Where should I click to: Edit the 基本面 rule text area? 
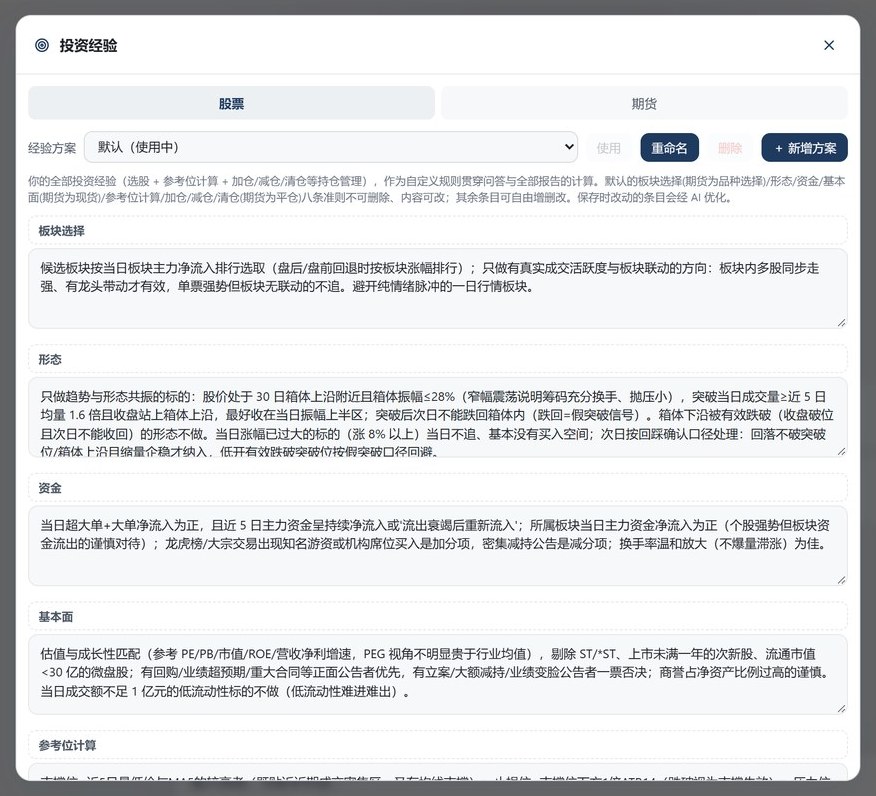438,674
